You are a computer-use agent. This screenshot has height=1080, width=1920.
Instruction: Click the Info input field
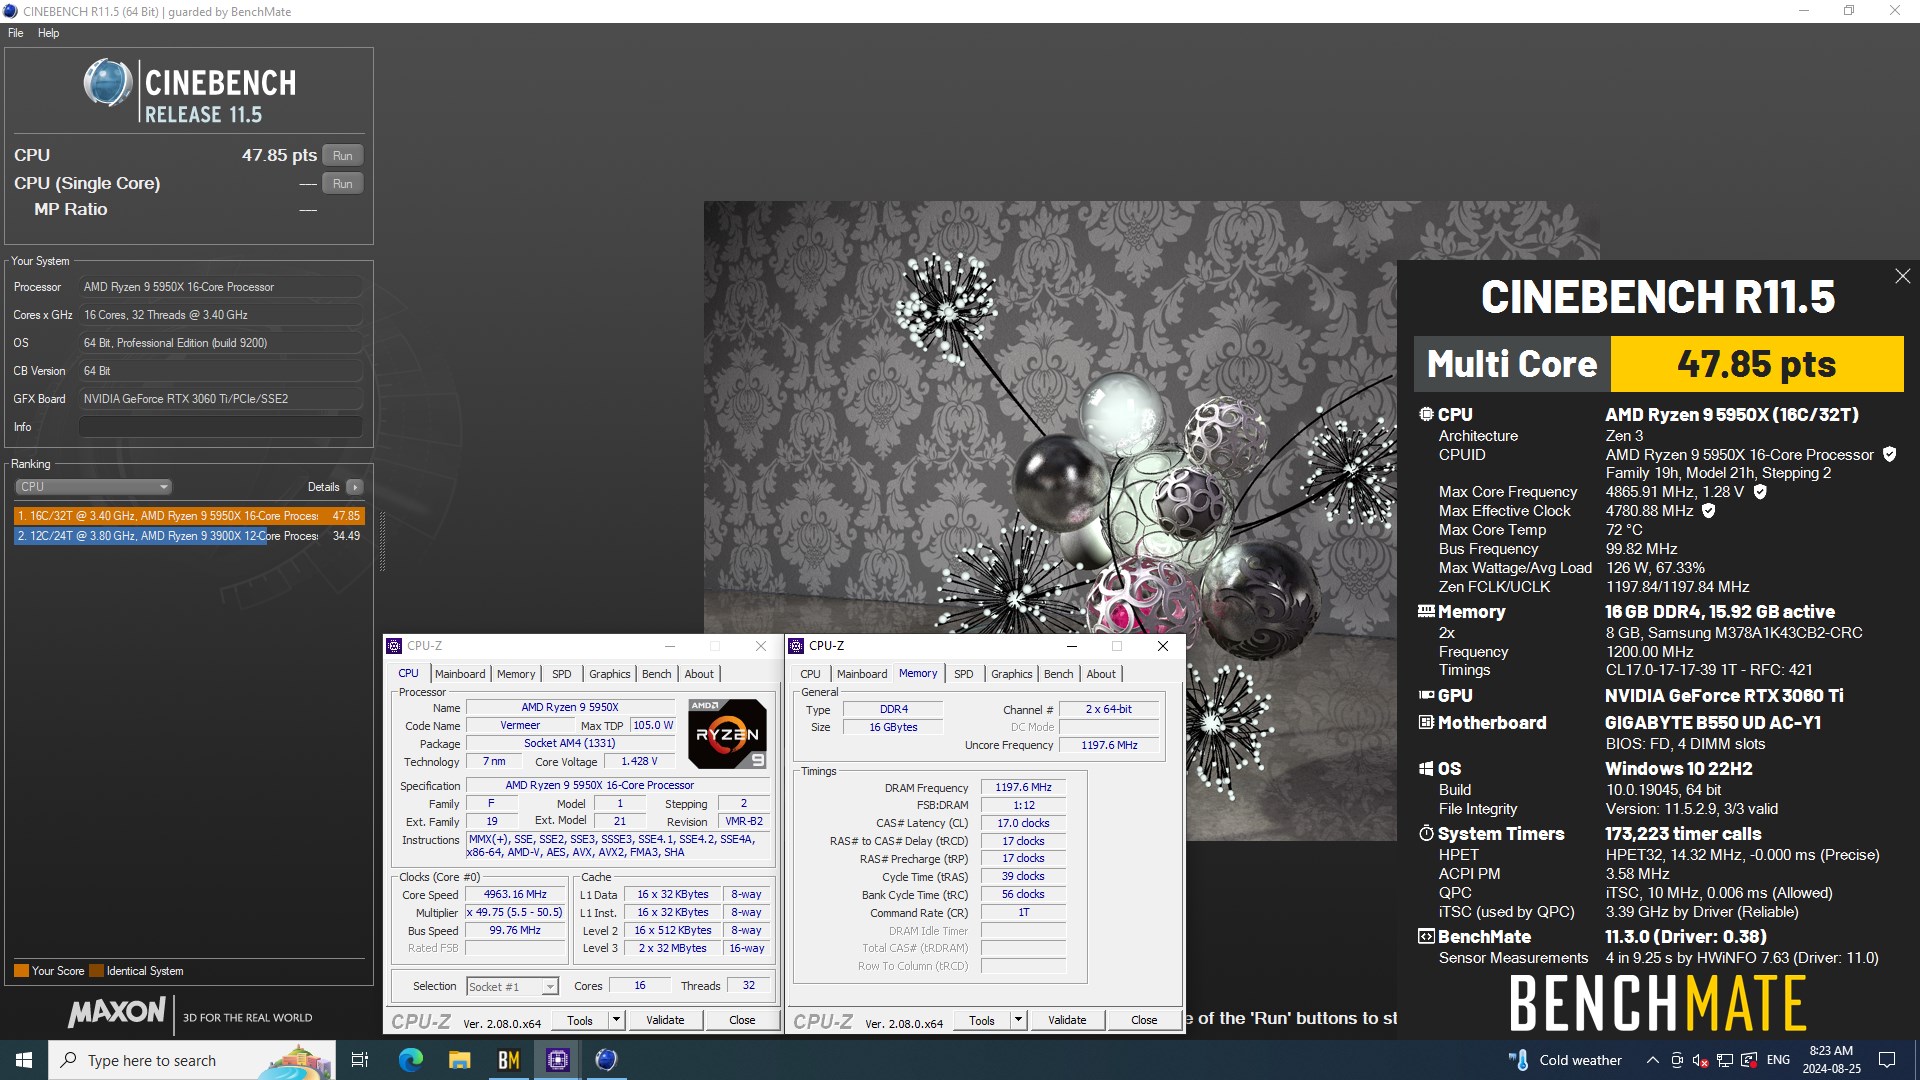click(220, 427)
